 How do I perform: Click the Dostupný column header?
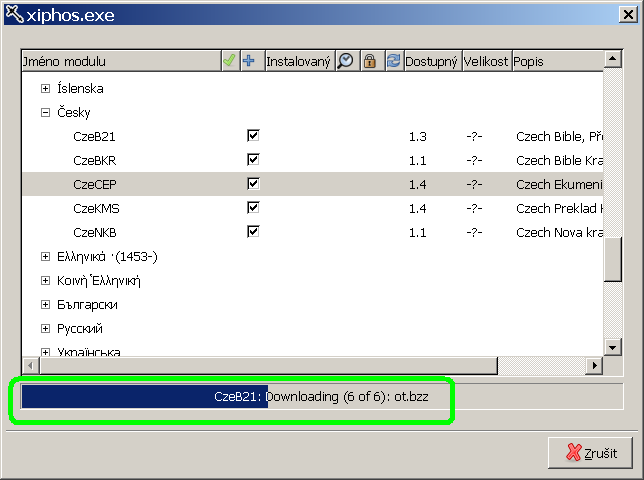(431, 62)
